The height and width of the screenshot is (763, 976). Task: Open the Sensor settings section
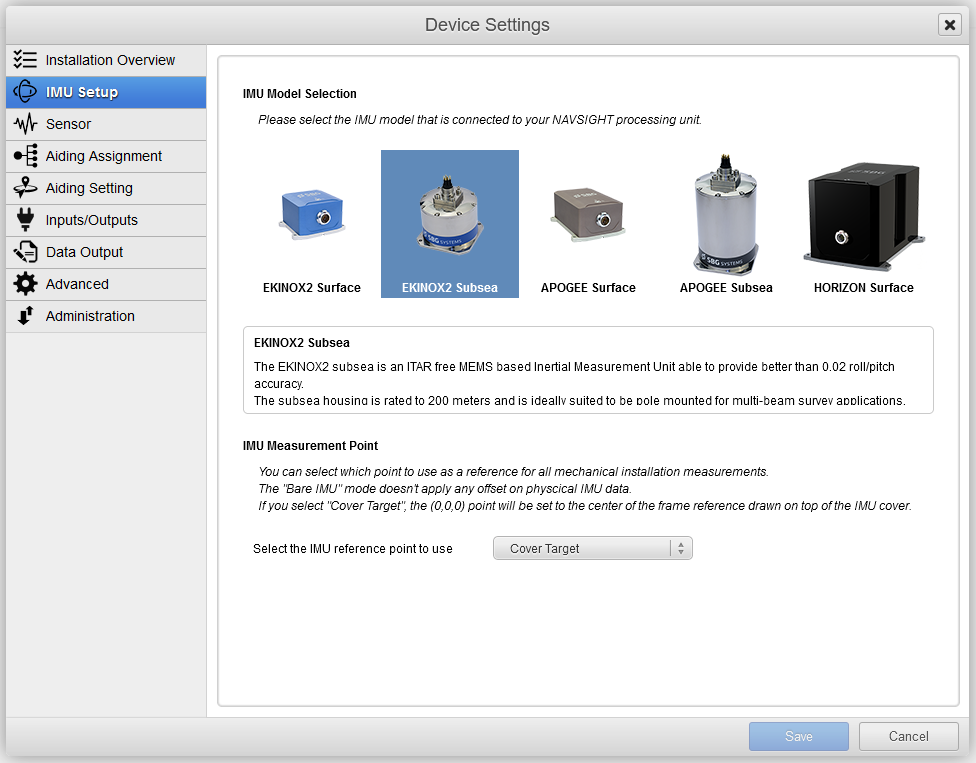pyautogui.click(x=106, y=124)
